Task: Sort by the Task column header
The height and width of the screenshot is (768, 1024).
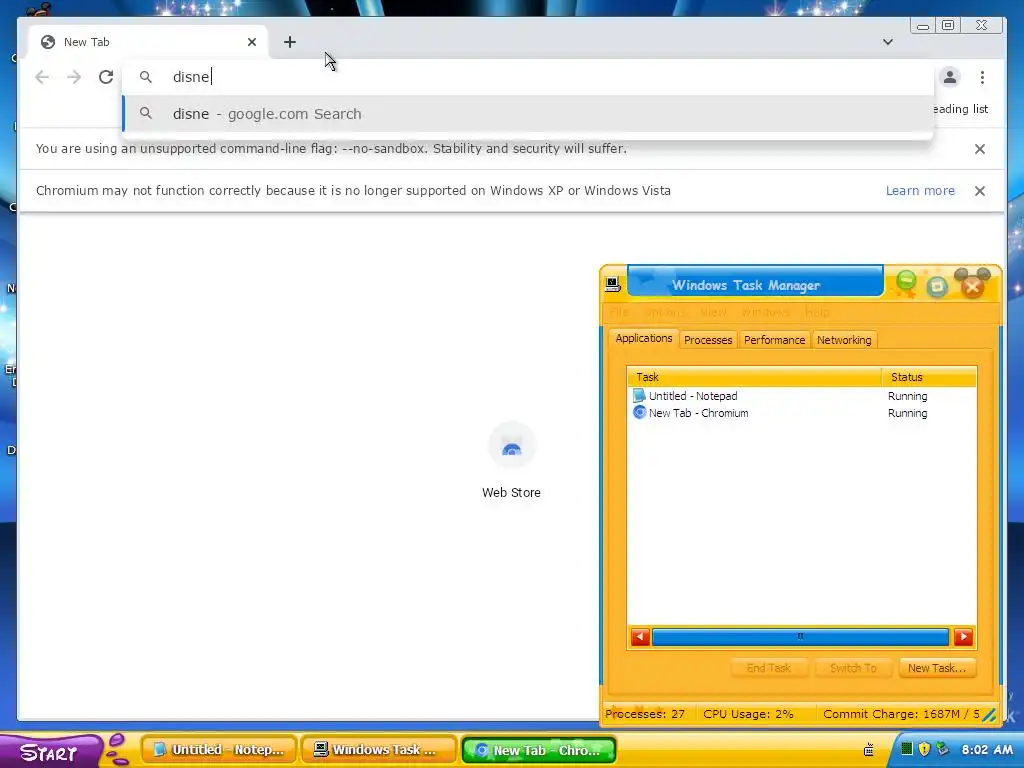Action: (754, 377)
